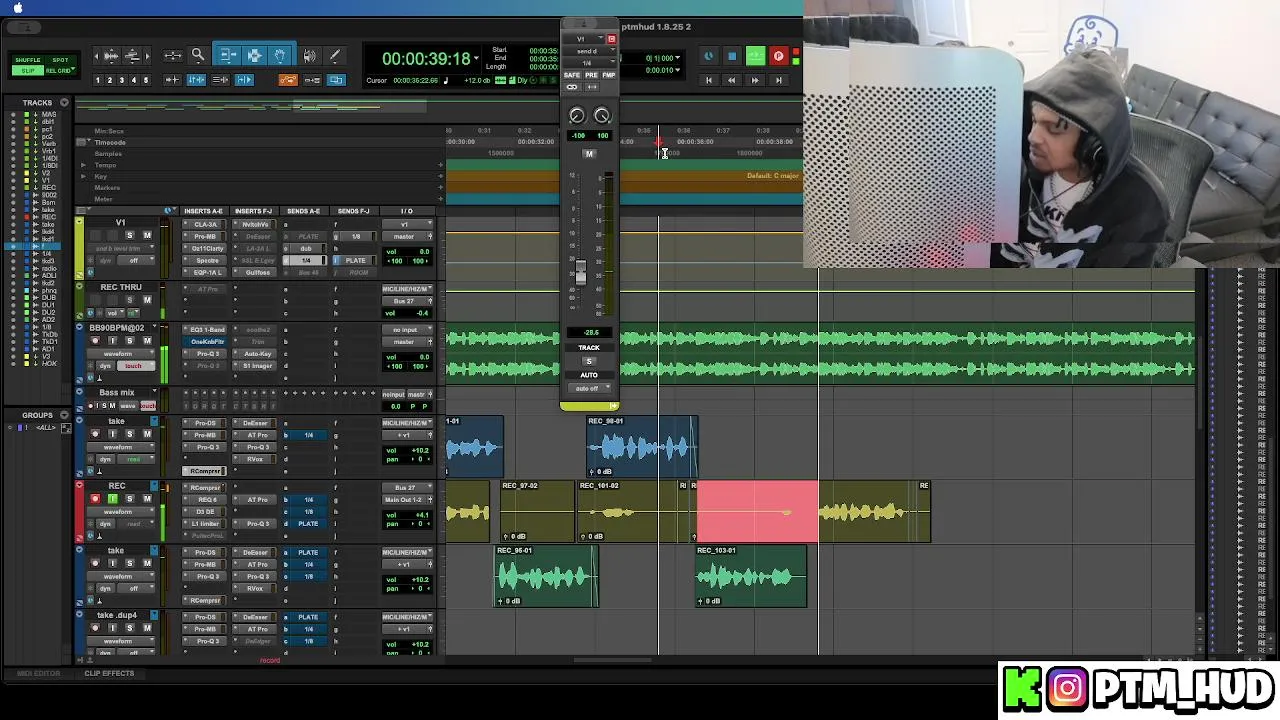Mute the V1 track

(x=147, y=236)
